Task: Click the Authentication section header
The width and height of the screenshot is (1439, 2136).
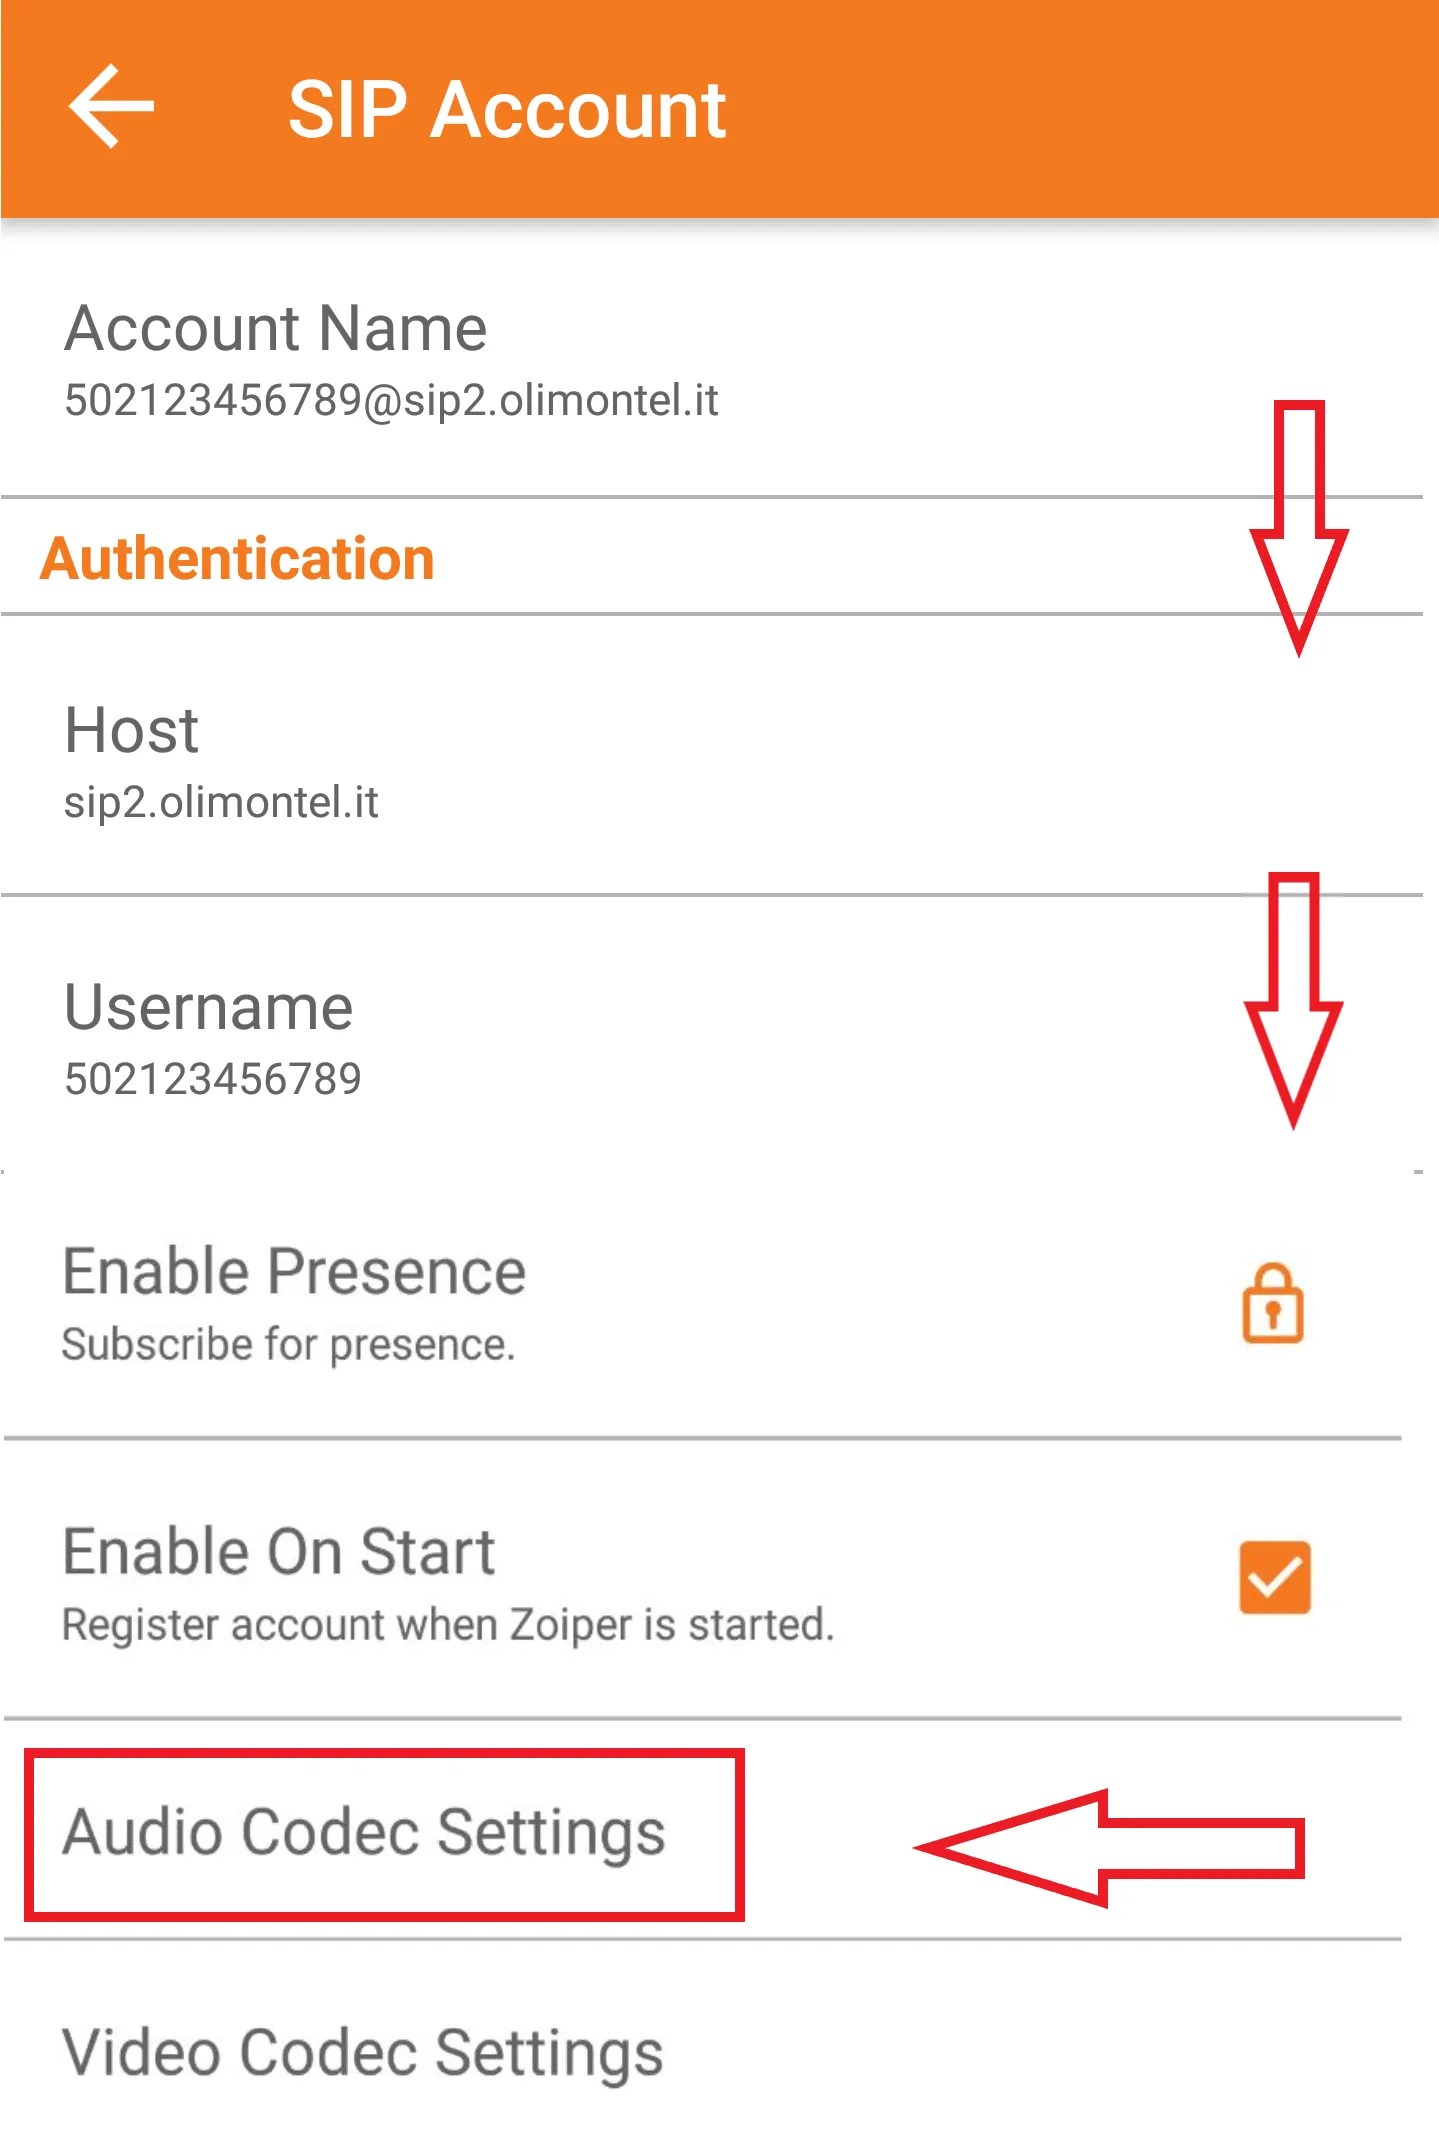Action: click(x=238, y=558)
